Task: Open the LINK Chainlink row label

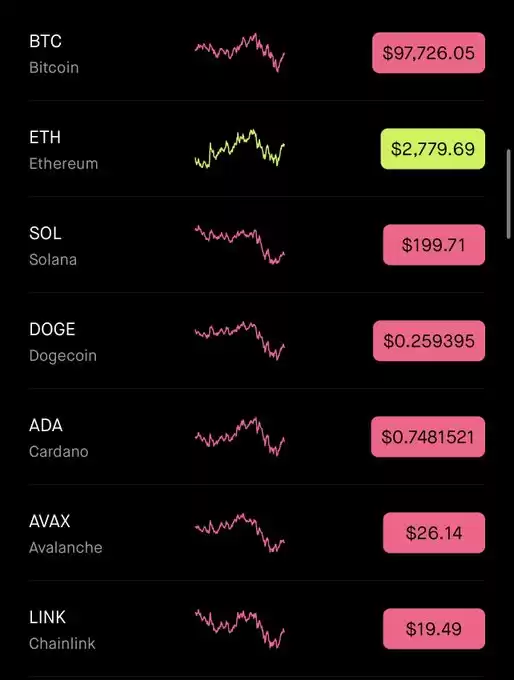Action: (62, 630)
